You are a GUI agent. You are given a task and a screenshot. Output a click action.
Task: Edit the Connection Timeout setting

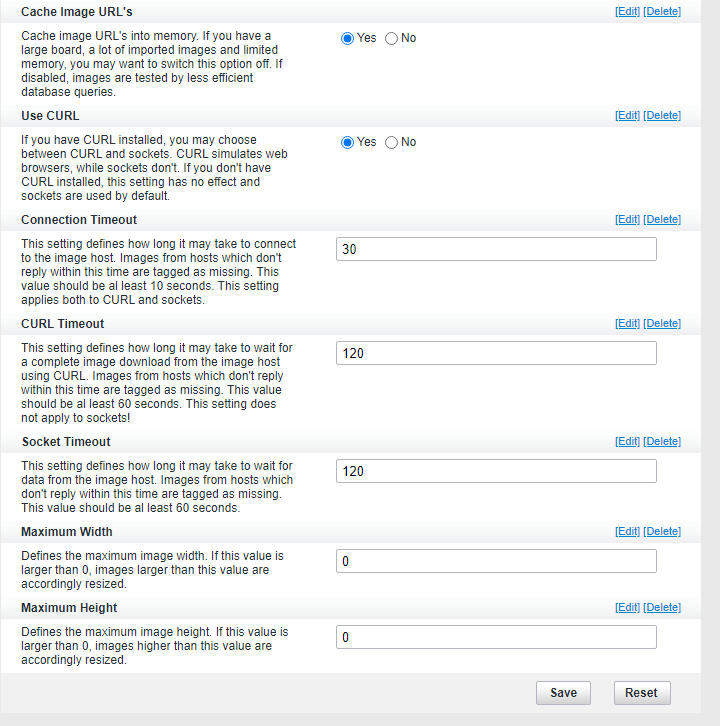[627, 219]
